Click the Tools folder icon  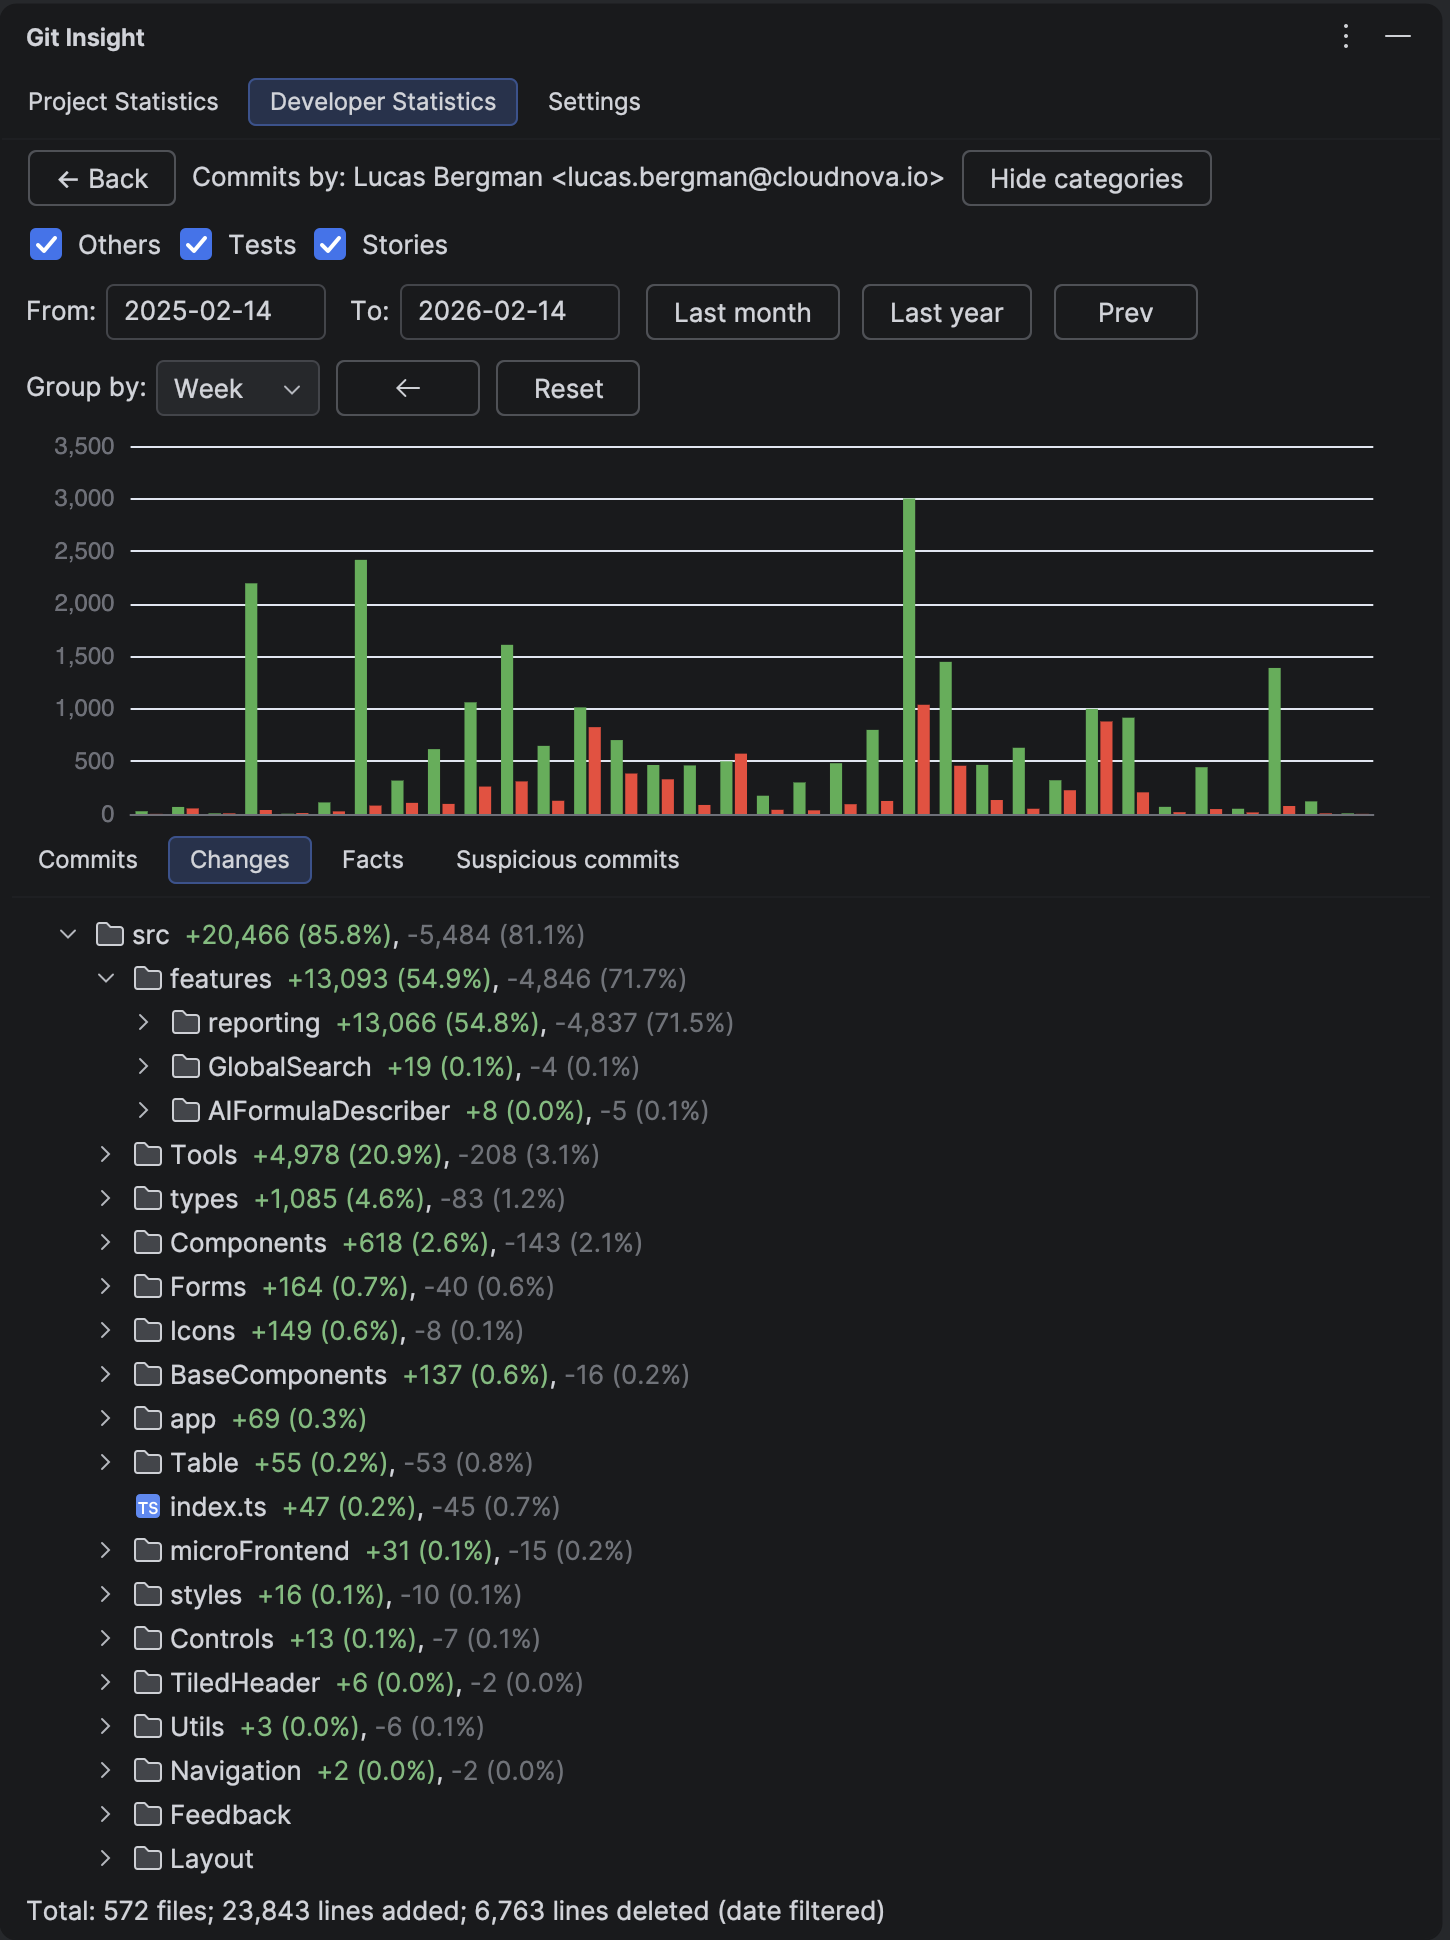coord(148,1155)
